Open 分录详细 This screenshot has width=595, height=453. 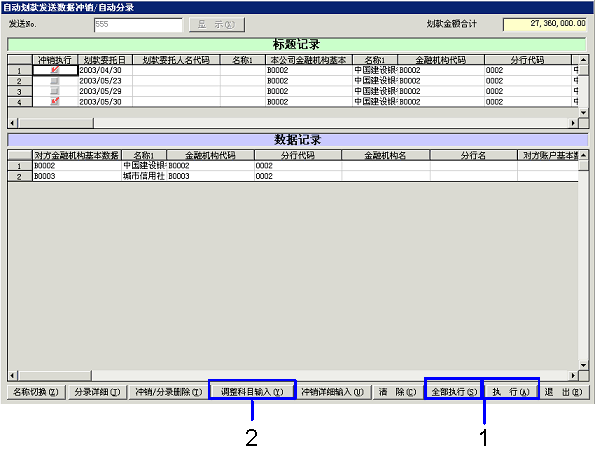point(97,392)
